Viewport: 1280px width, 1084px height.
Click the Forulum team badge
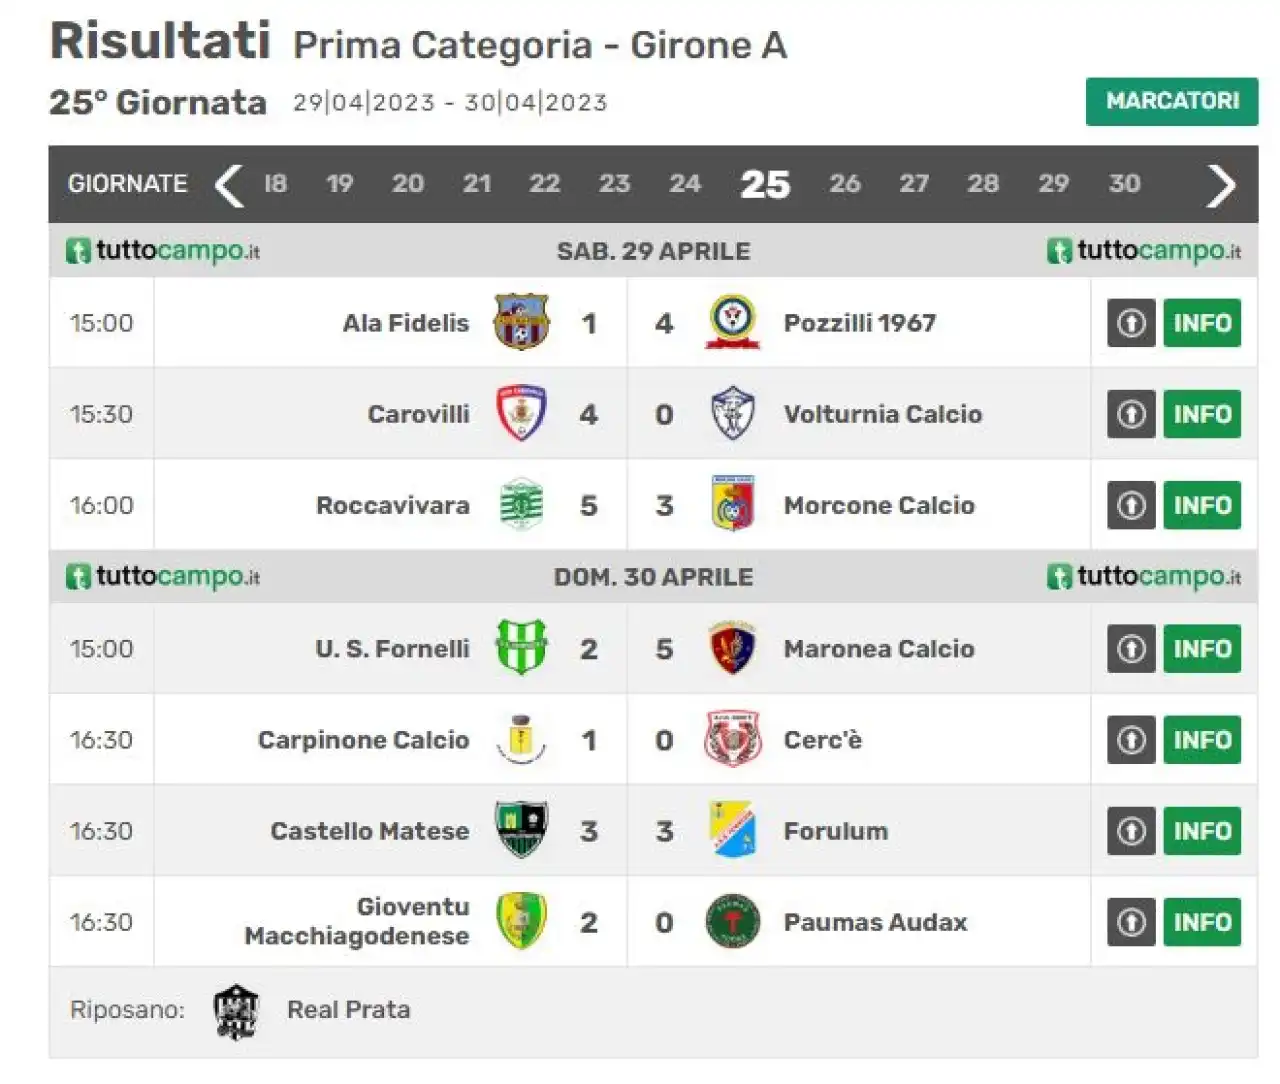pyautogui.click(x=733, y=830)
